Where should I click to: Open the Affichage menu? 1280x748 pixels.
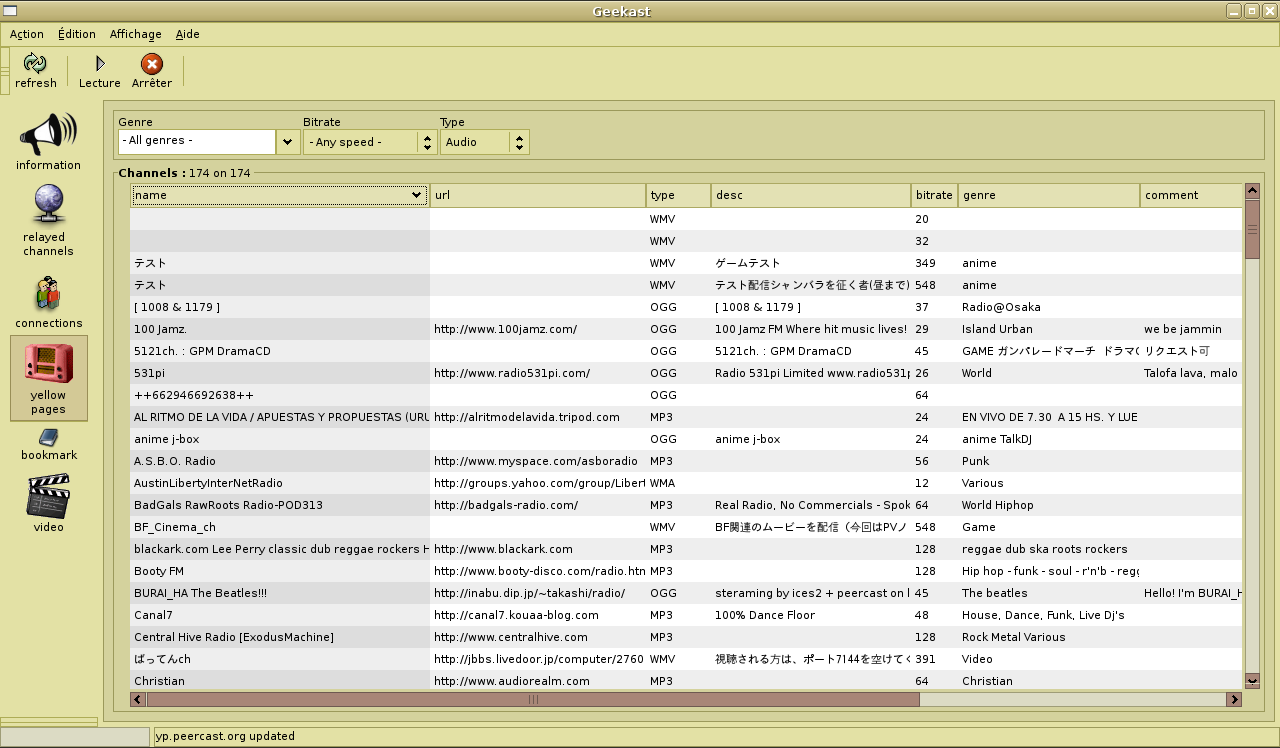[135, 34]
